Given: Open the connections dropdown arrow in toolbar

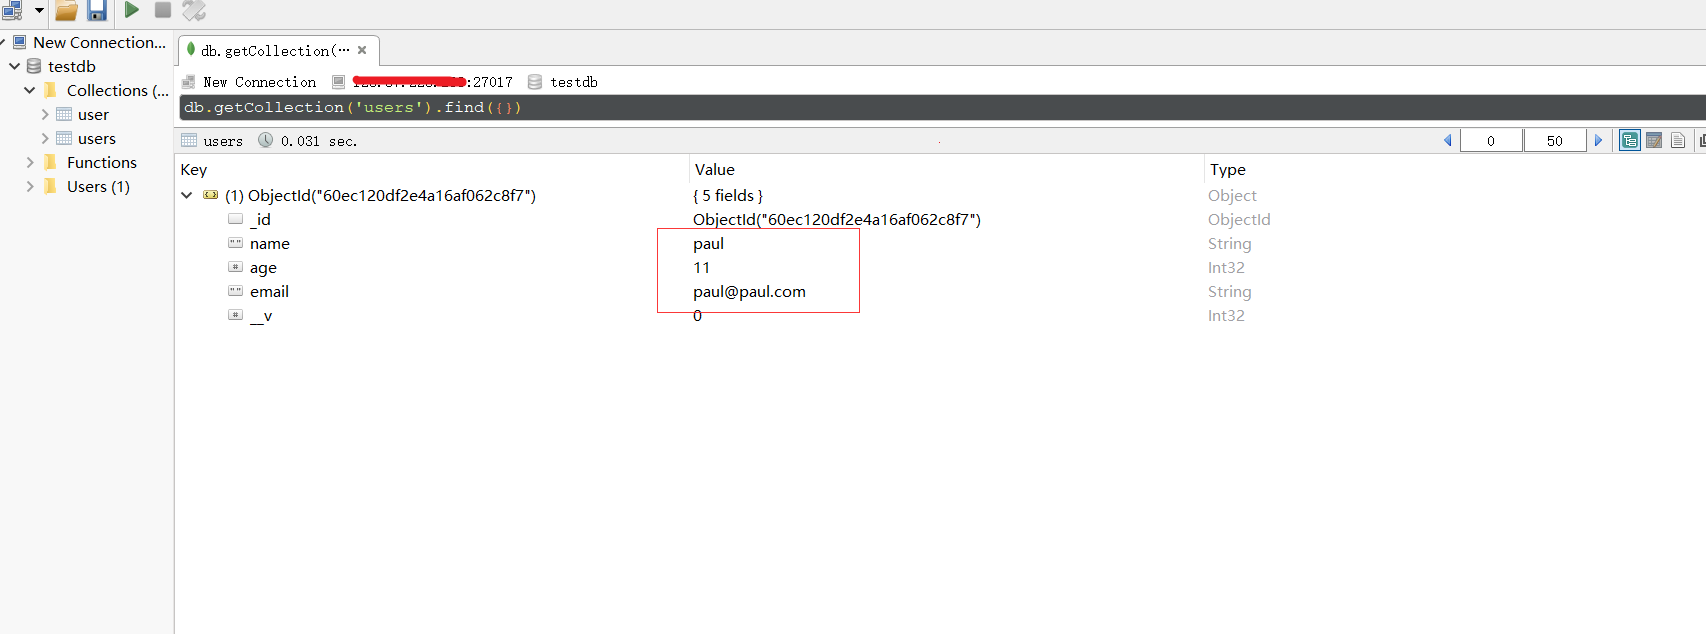Looking at the screenshot, I should pyautogui.click(x=39, y=10).
